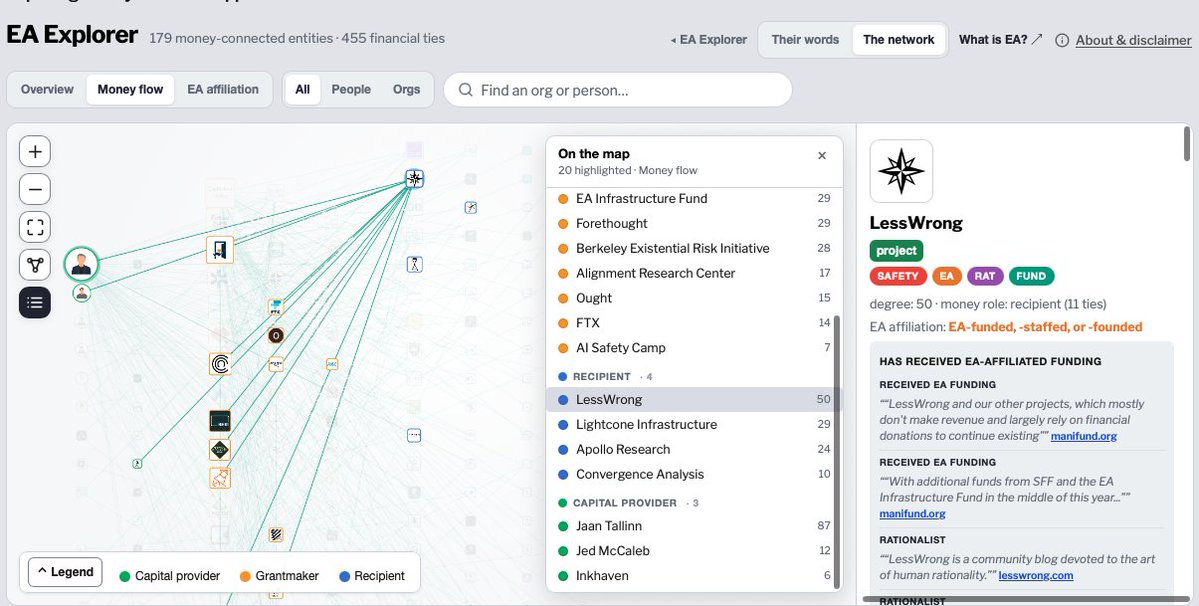Open About & disclaimer

click(1133, 41)
